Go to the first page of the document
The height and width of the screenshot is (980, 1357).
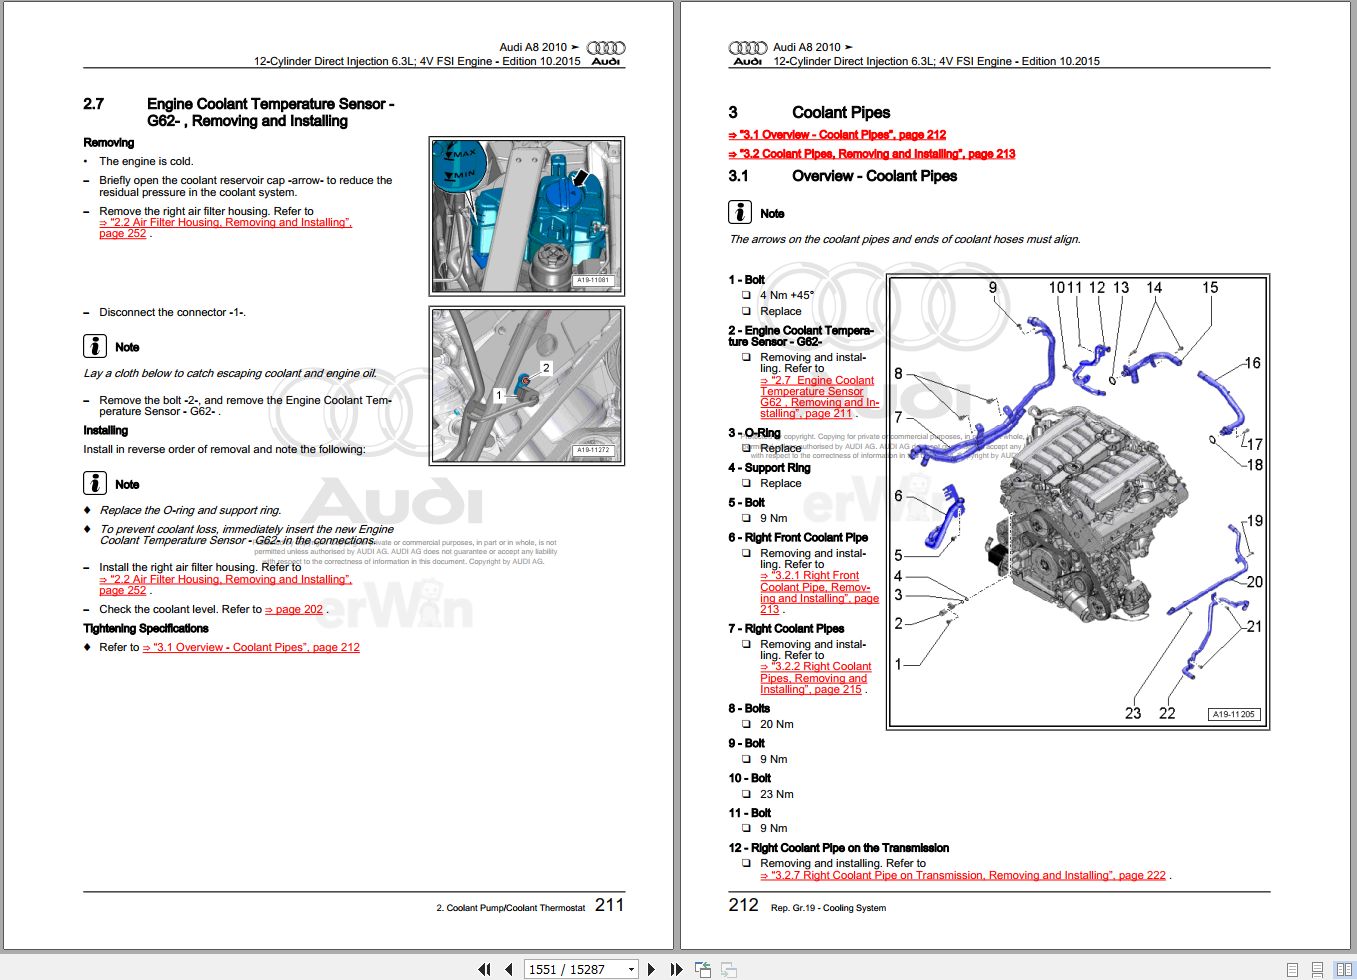(x=485, y=969)
